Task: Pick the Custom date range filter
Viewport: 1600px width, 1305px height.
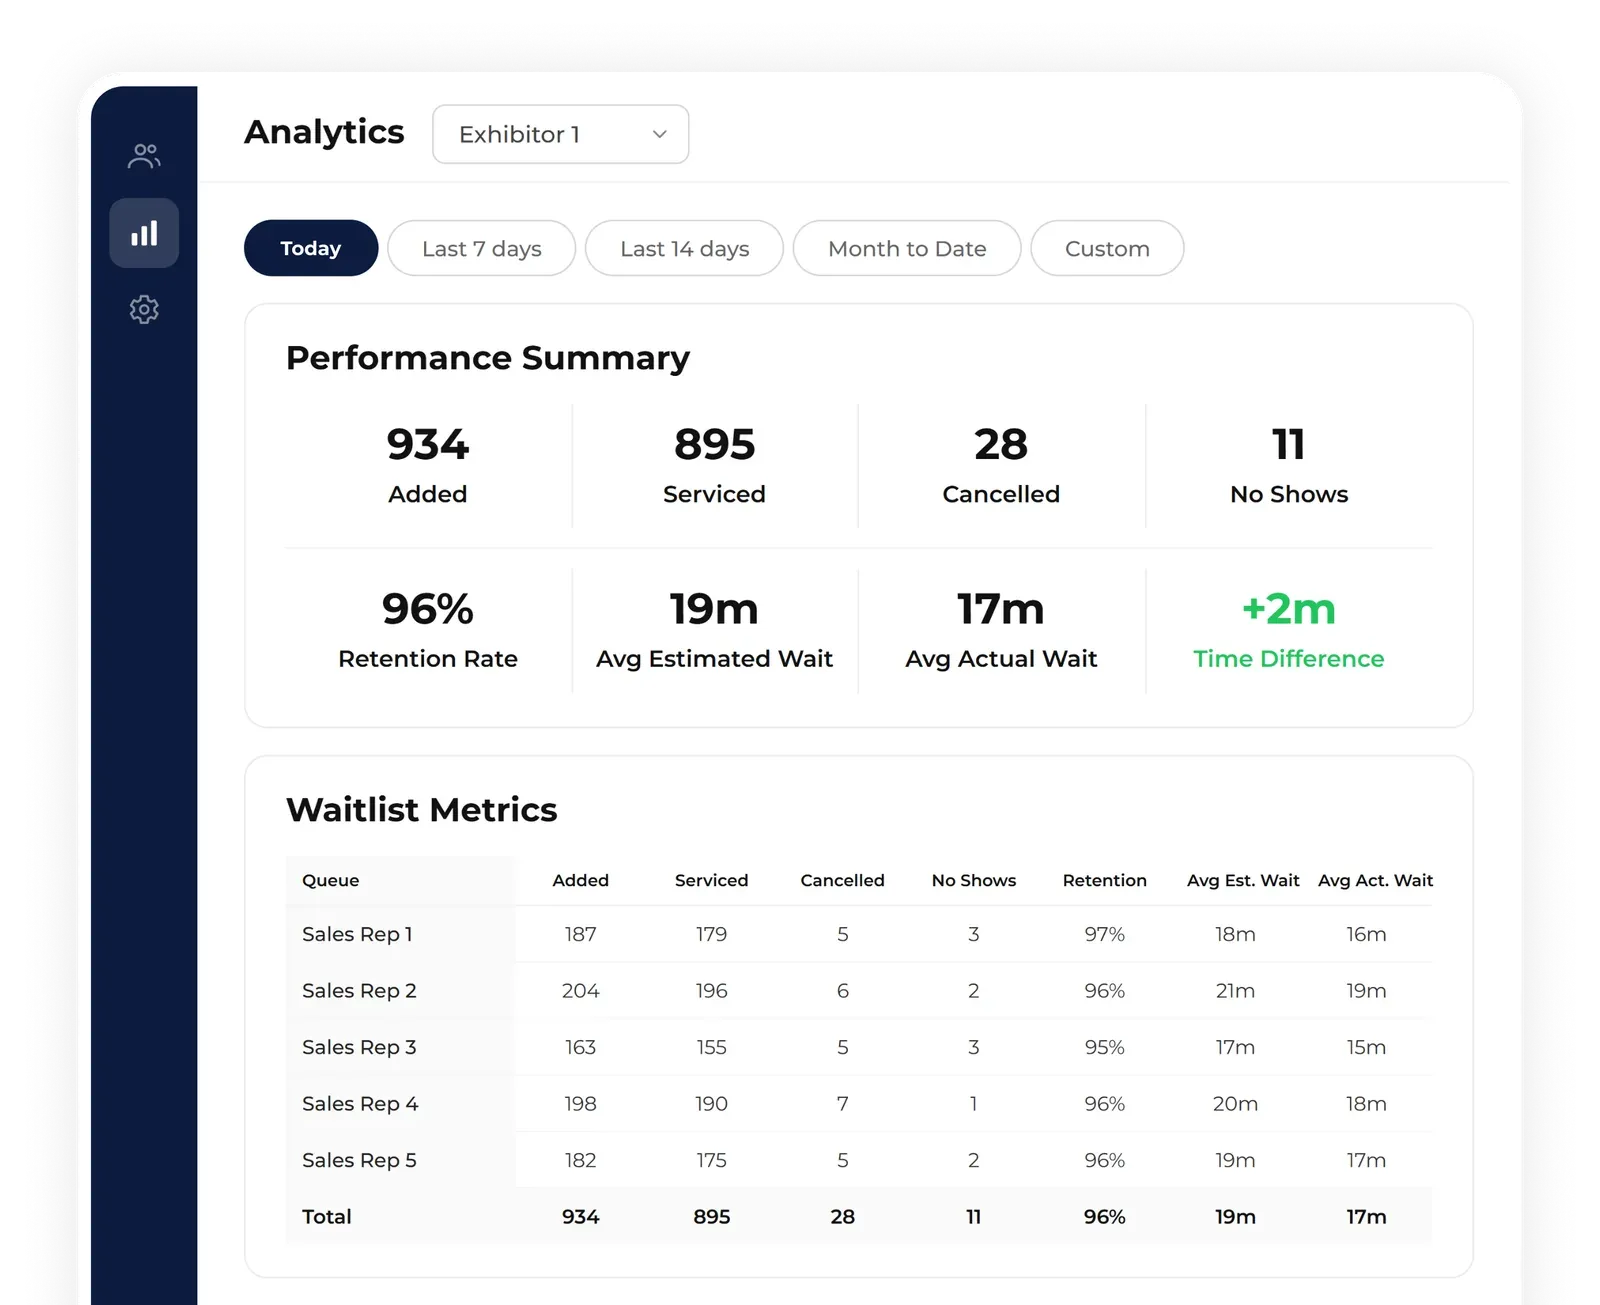Action: pos(1107,248)
